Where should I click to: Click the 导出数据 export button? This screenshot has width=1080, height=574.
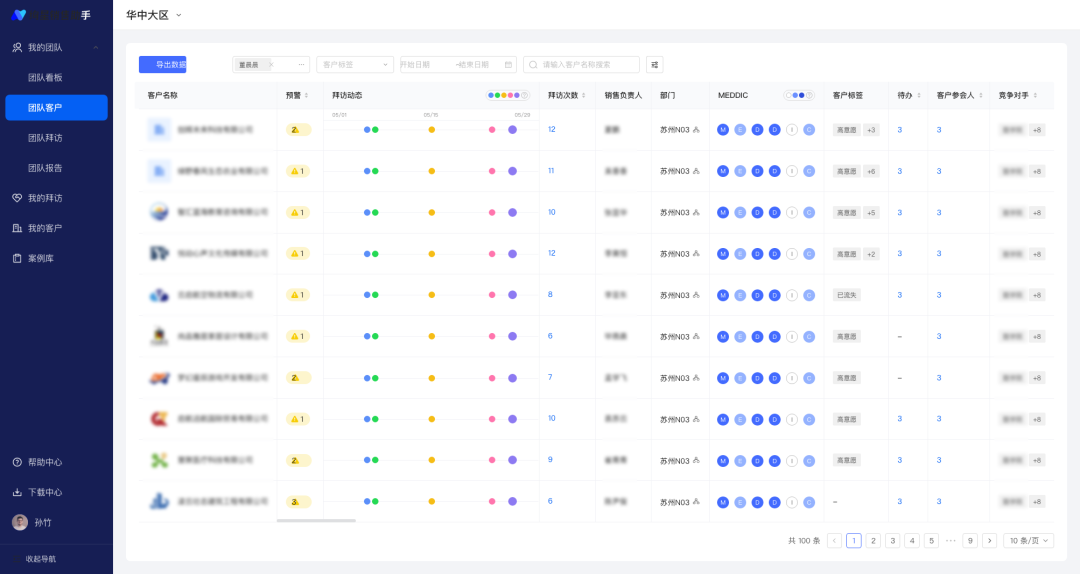(x=162, y=64)
